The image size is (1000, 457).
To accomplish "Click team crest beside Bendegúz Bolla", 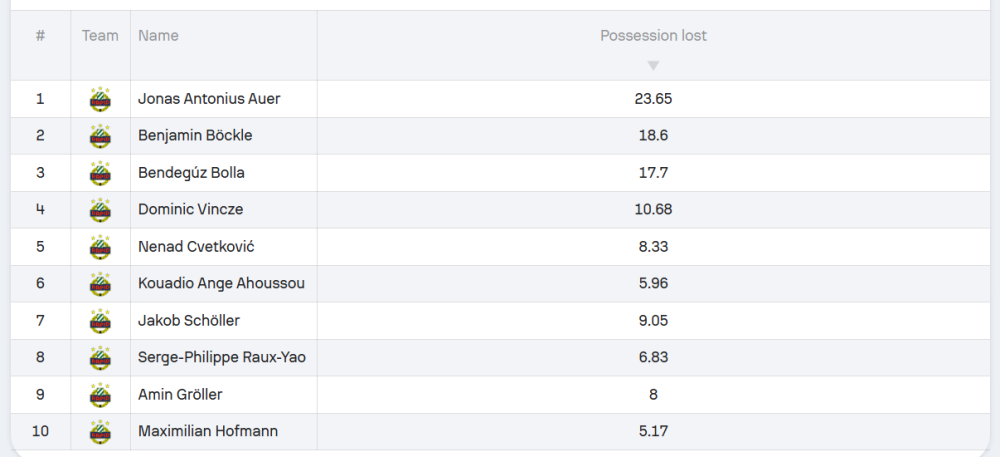I will pyautogui.click(x=100, y=173).
